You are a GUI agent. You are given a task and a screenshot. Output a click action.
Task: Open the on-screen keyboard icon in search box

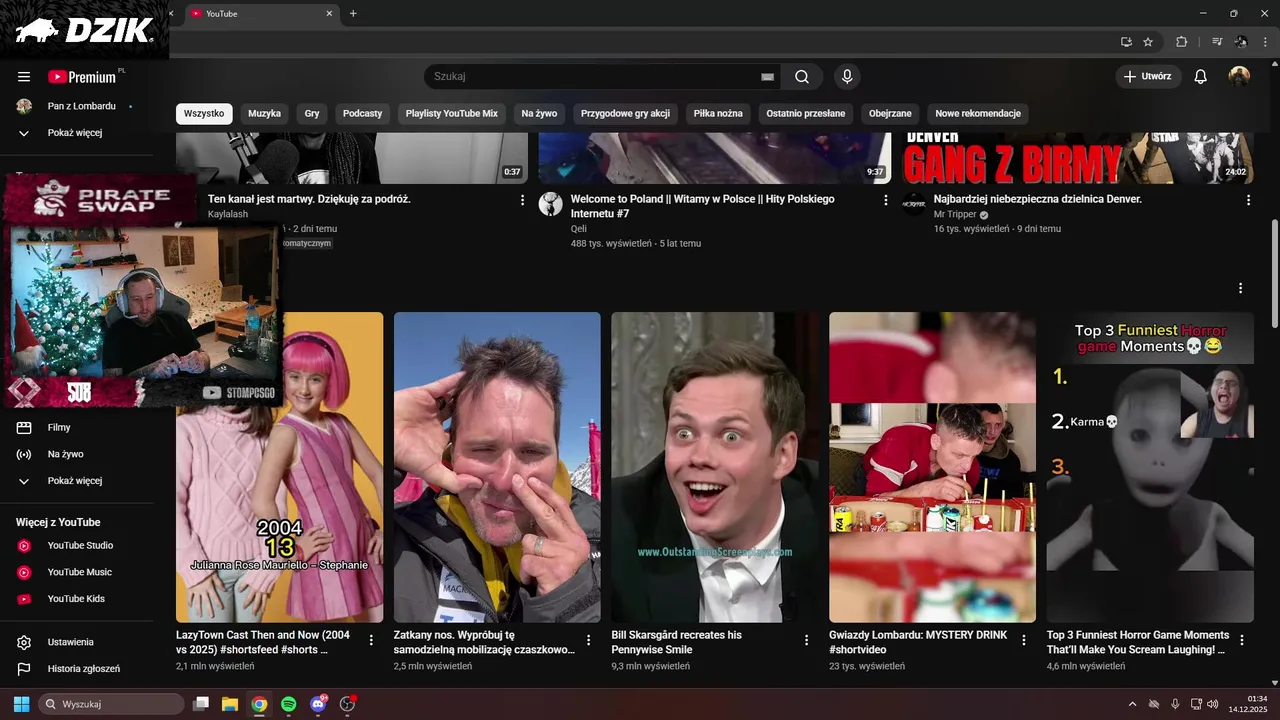click(x=767, y=76)
